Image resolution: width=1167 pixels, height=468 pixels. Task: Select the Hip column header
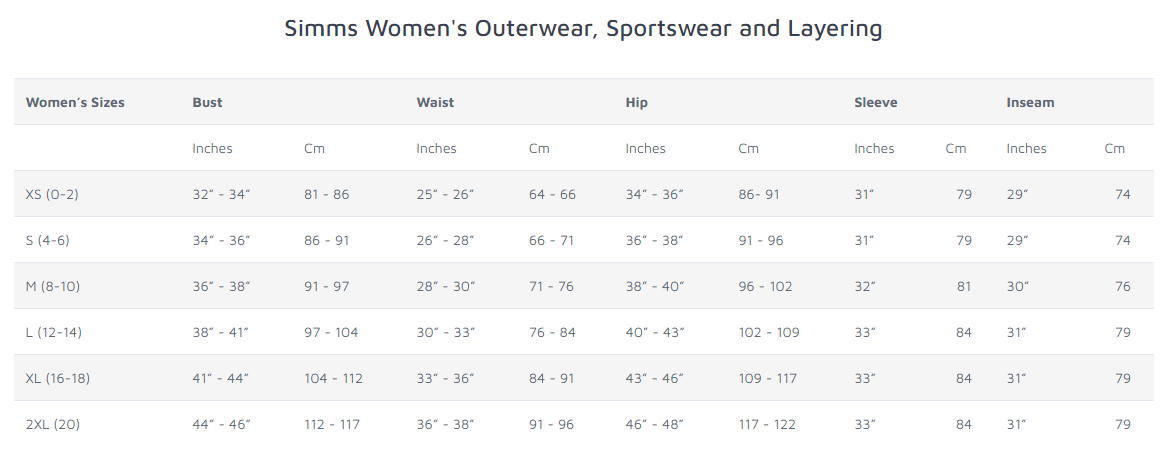(x=636, y=103)
